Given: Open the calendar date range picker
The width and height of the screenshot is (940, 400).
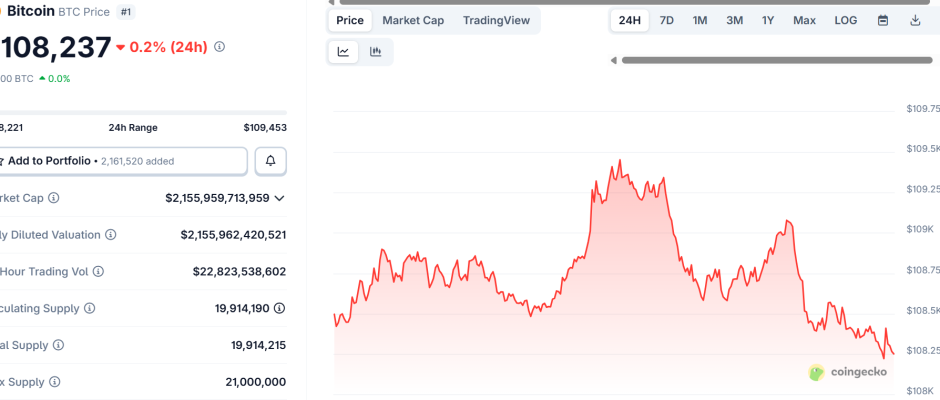Looking at the screenshot, I should [x=883, y=20].
